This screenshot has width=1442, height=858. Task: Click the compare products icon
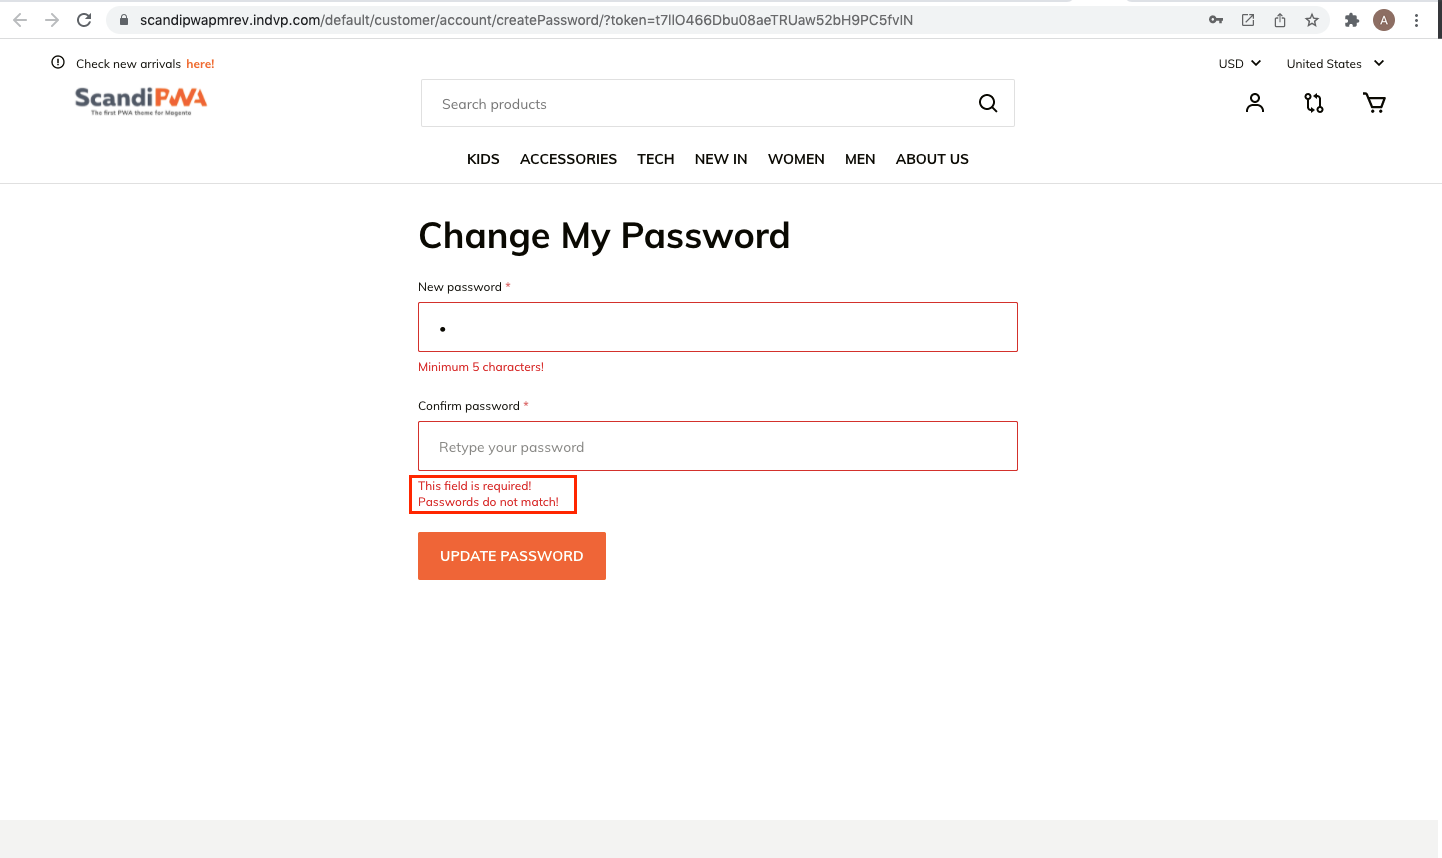point(1313,102)
